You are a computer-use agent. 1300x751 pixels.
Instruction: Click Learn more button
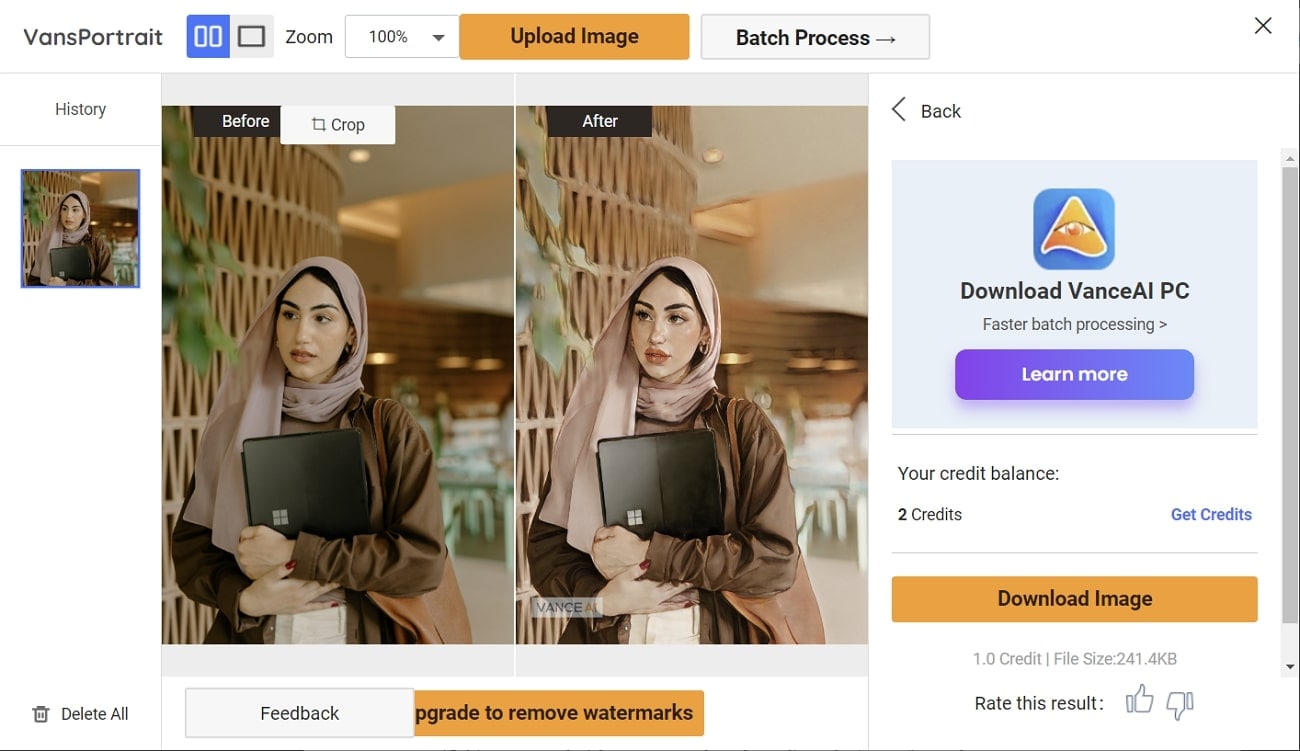point(1074,374)
